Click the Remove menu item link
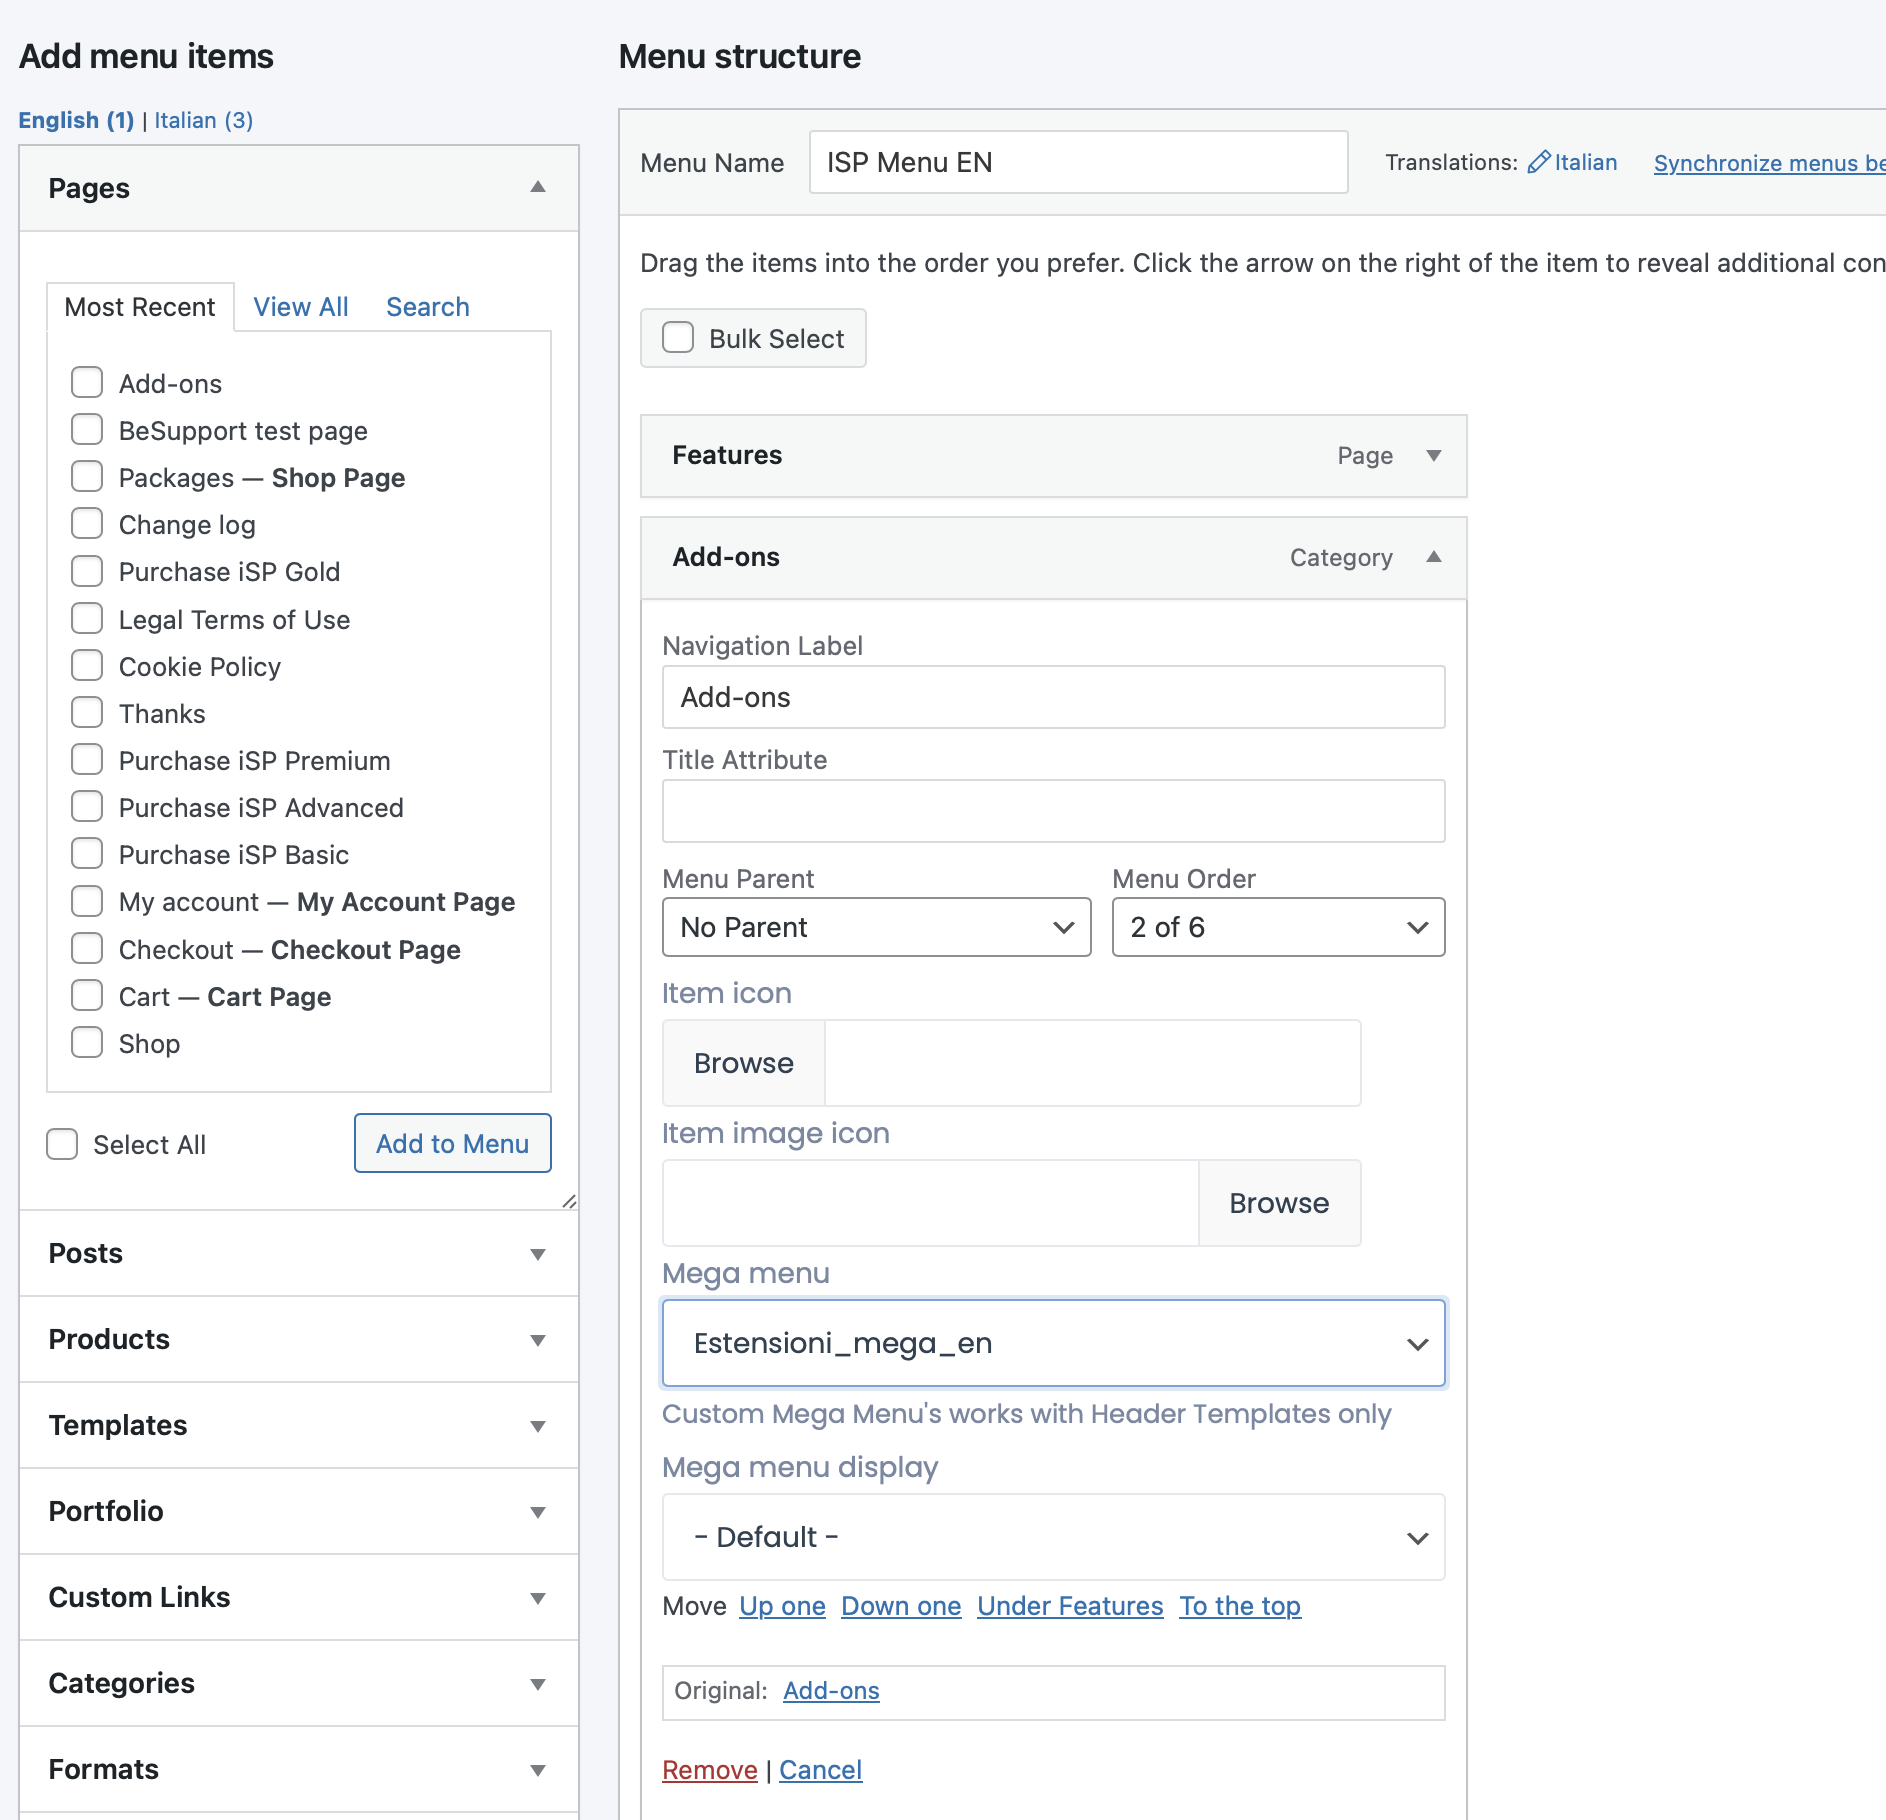 click(710, 1770)
